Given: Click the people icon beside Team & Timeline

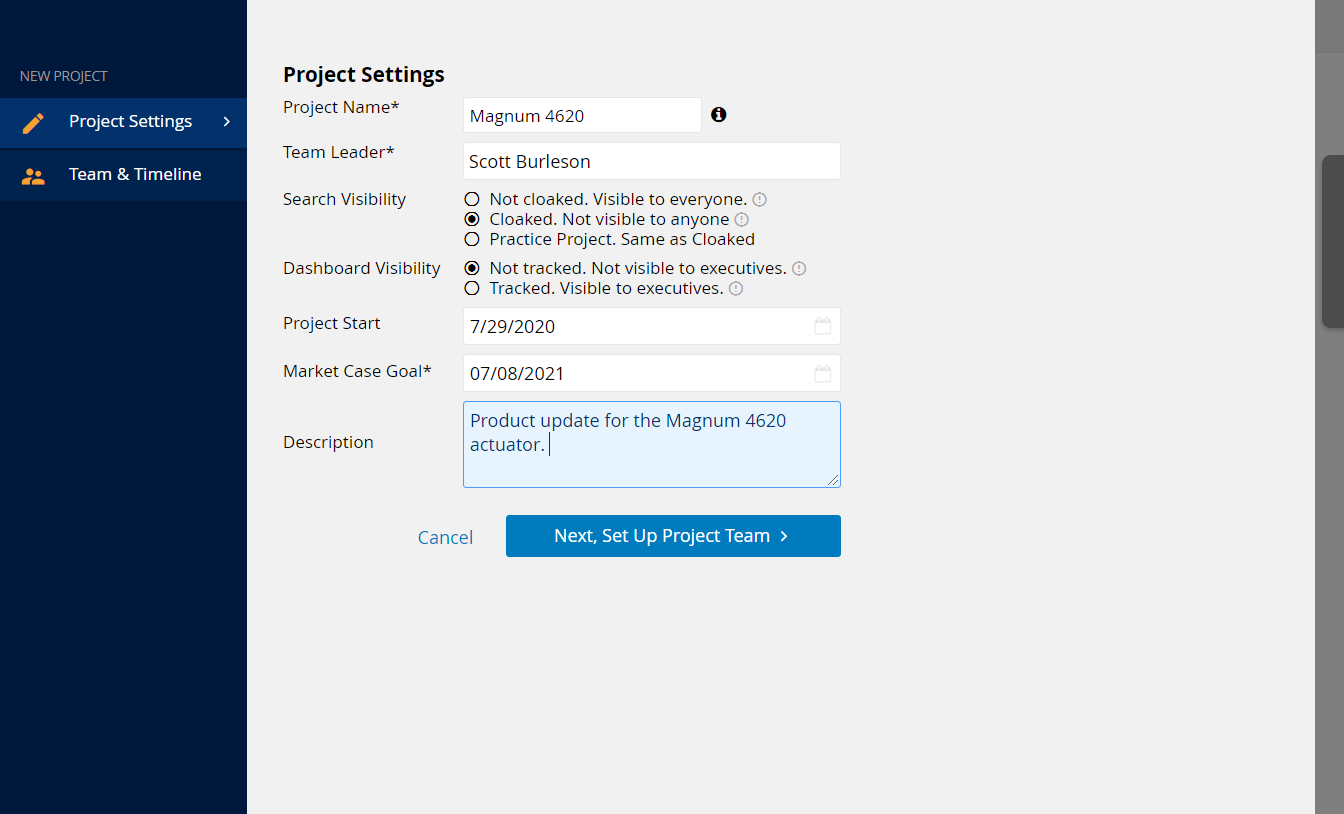Looking at the screenshot, I should point(33,176).
